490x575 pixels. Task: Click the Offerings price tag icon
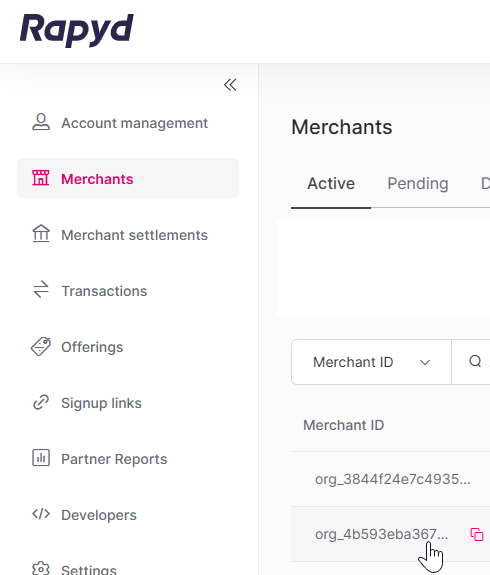point(41,346)
